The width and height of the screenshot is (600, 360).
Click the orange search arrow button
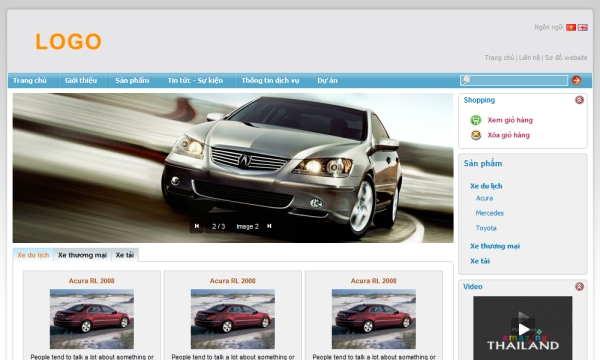576,80
